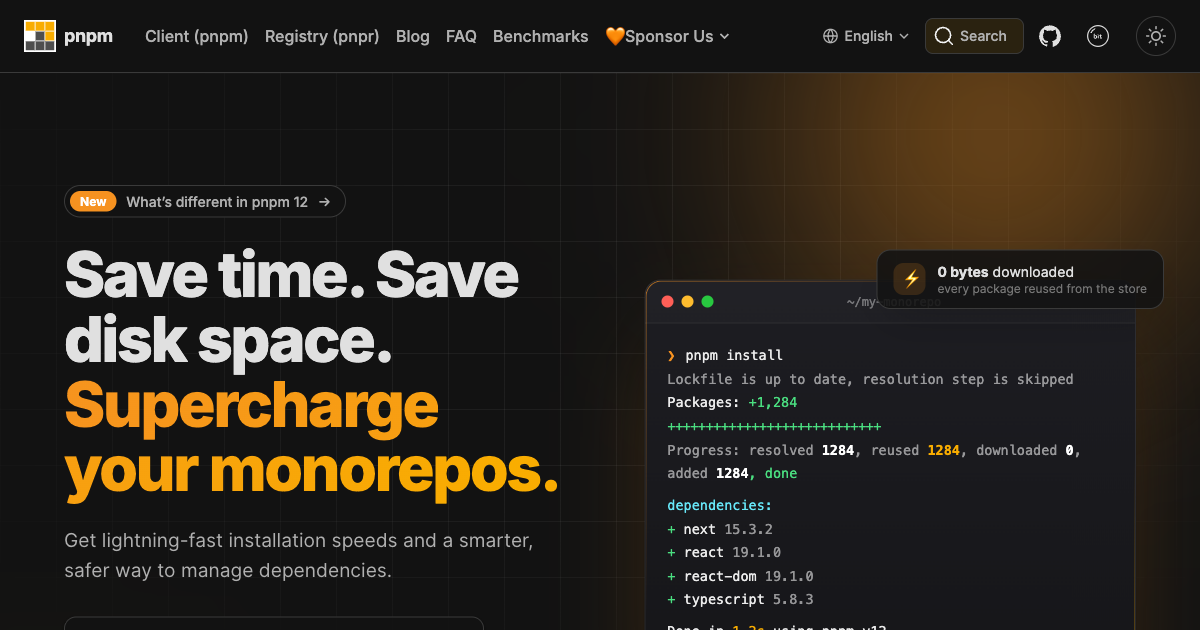Click the "0 bytes downloaded" badge text
The width and height of the screenshot is (1200, 630).
[x=1005, y=272]
